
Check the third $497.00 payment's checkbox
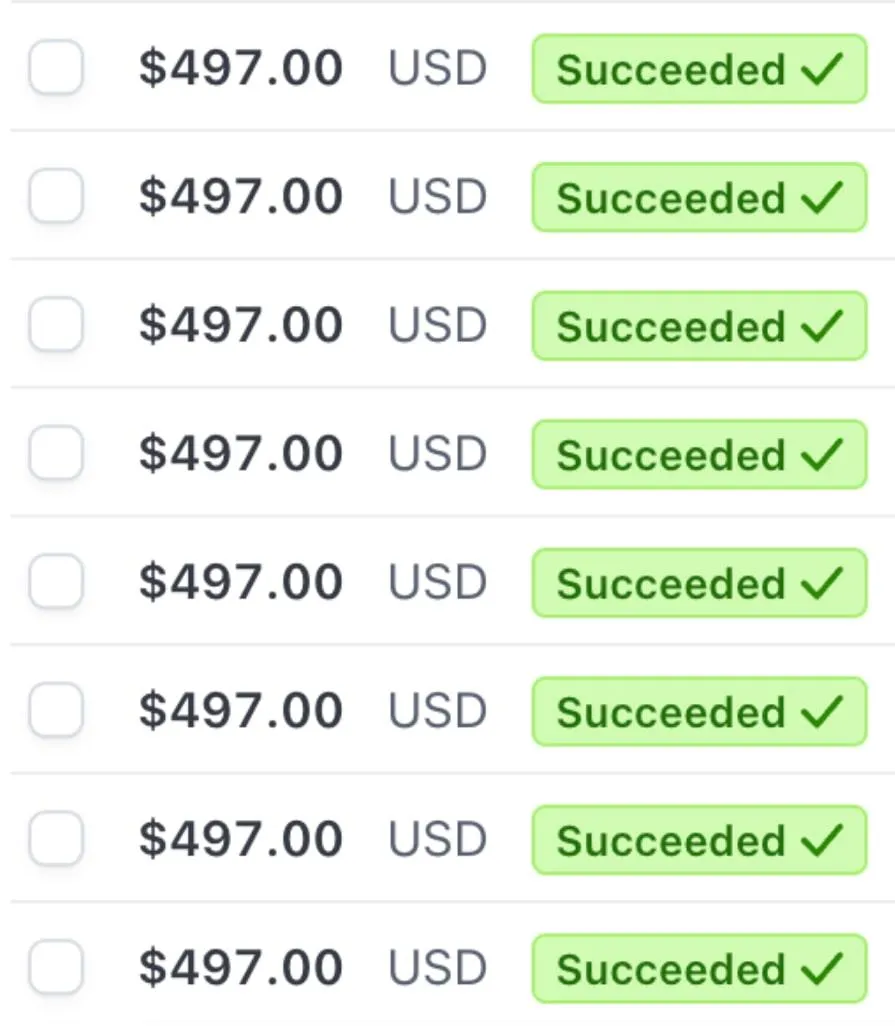pyautogui.click(x=56, y=324)
